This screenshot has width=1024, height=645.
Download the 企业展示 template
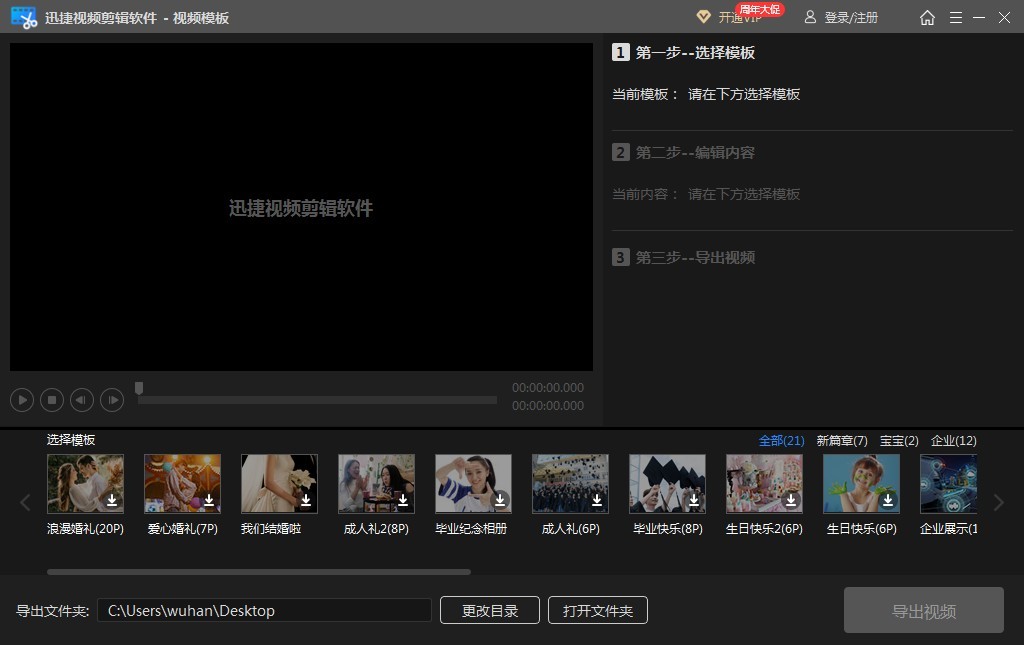[x=967, y=500]
